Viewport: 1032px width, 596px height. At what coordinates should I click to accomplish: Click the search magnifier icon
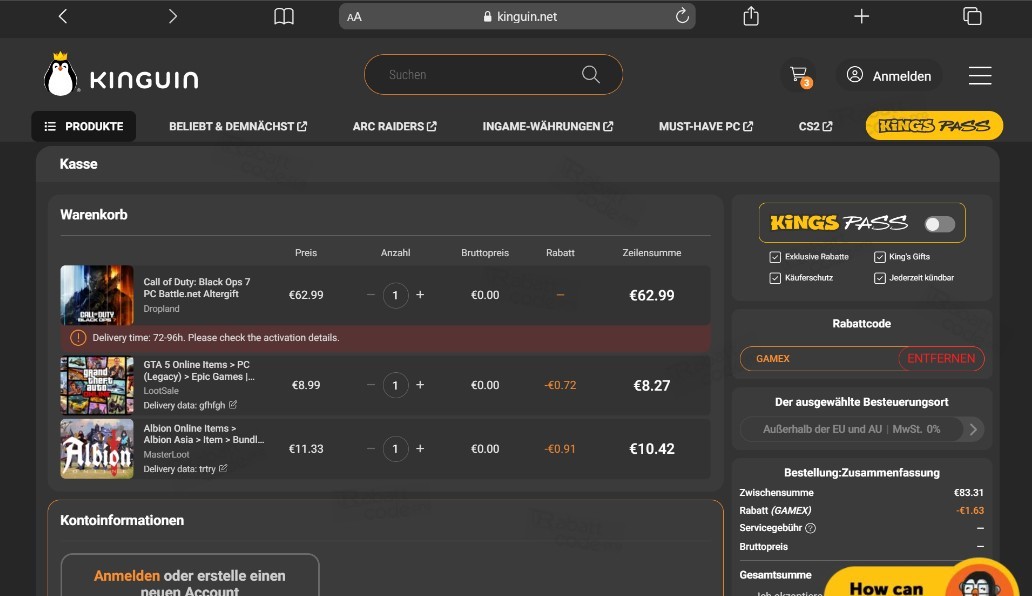point(590,74)
